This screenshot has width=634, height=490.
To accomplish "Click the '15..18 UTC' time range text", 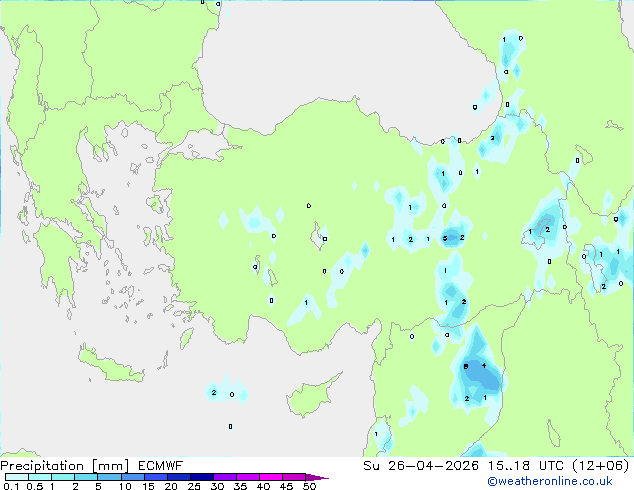I will [x=525, y=466].
